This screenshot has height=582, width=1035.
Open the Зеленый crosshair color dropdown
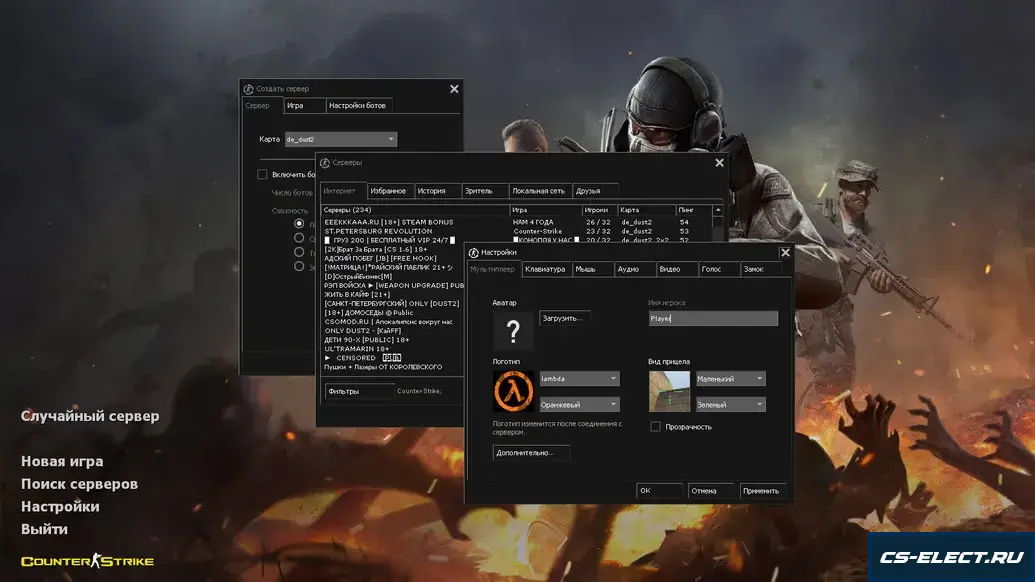pos(730,405)
